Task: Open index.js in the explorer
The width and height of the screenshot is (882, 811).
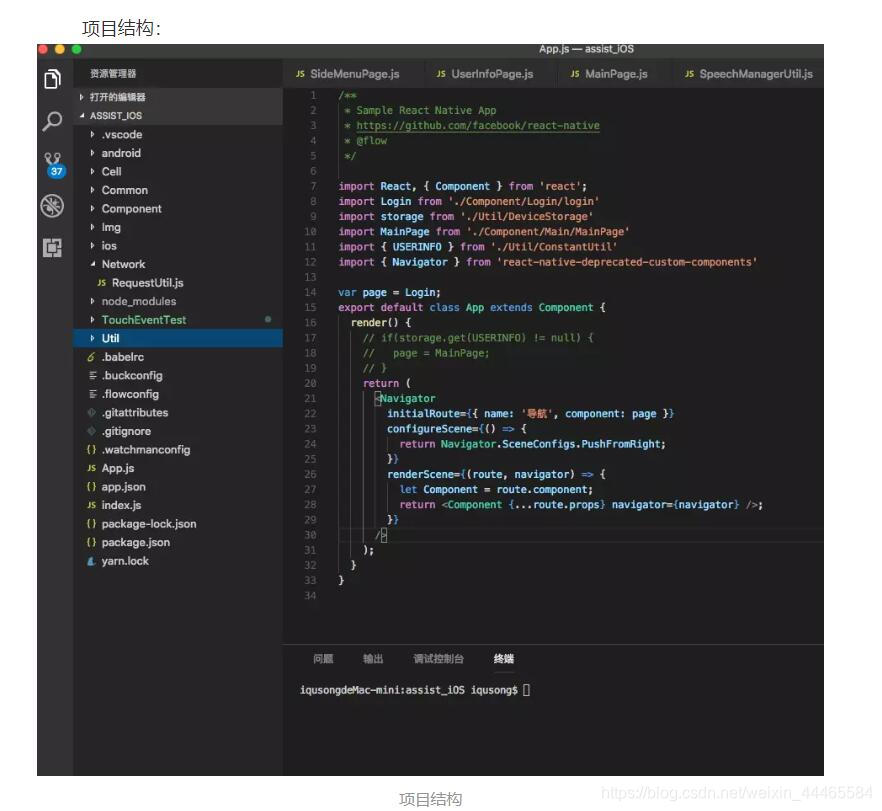Action: click(x=121, y=505)
